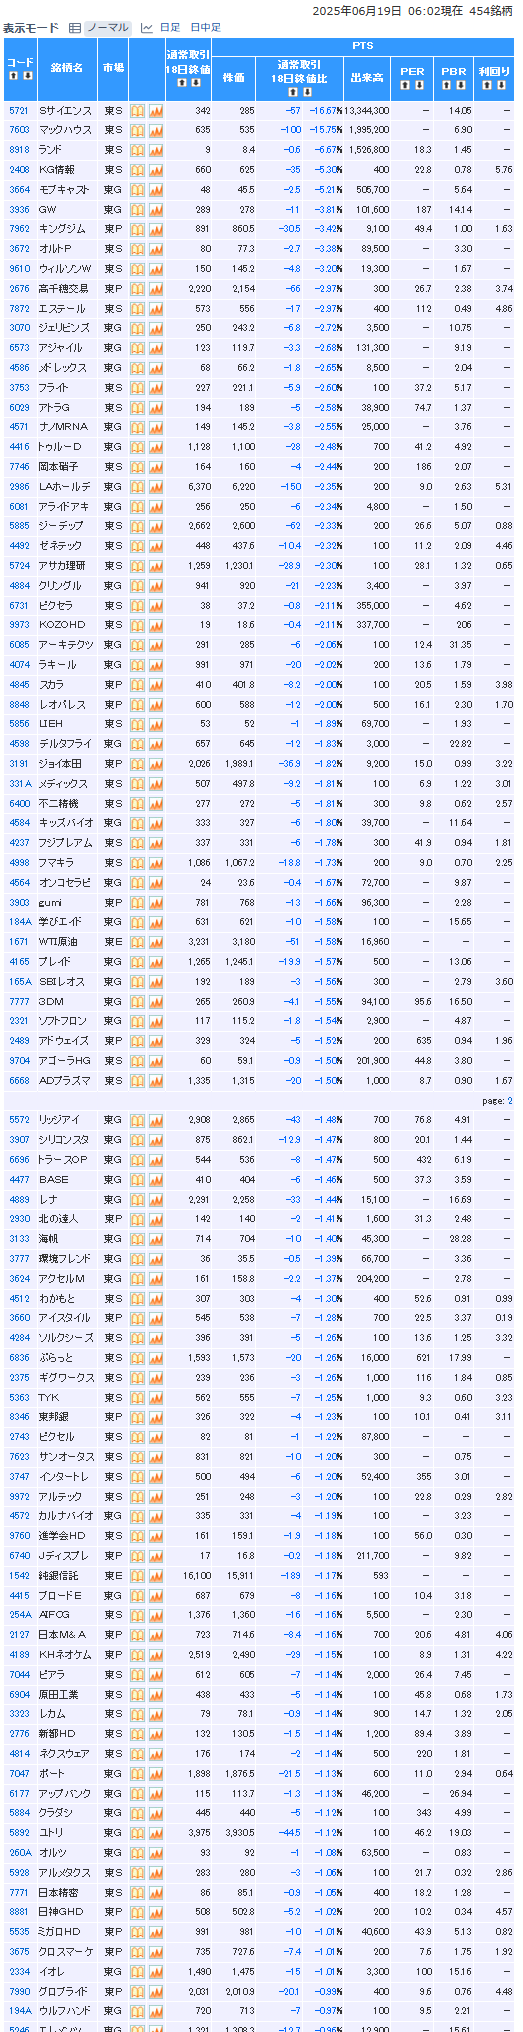Open the book icon for 1671 WTI原油
Image resolution: width=523 pixels, height=2032 pixels.
[x=138, y=942]
